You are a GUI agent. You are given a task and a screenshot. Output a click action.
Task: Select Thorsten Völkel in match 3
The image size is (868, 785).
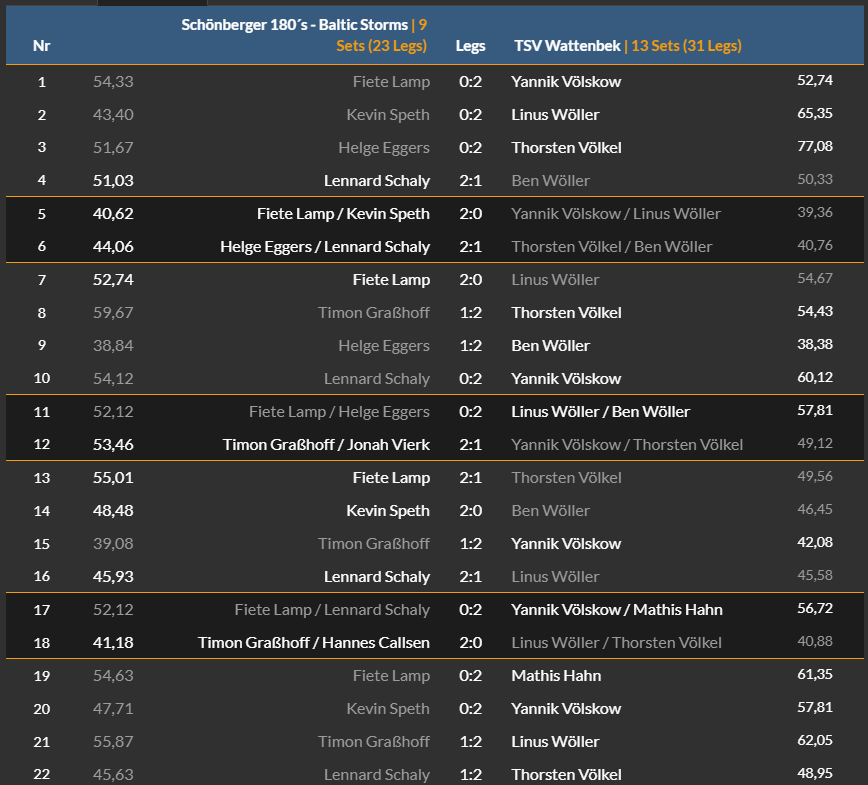pos(566,148)
